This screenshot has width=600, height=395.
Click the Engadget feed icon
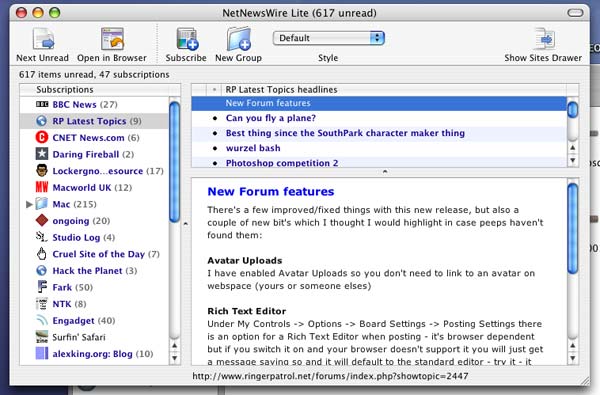point(42,320)
